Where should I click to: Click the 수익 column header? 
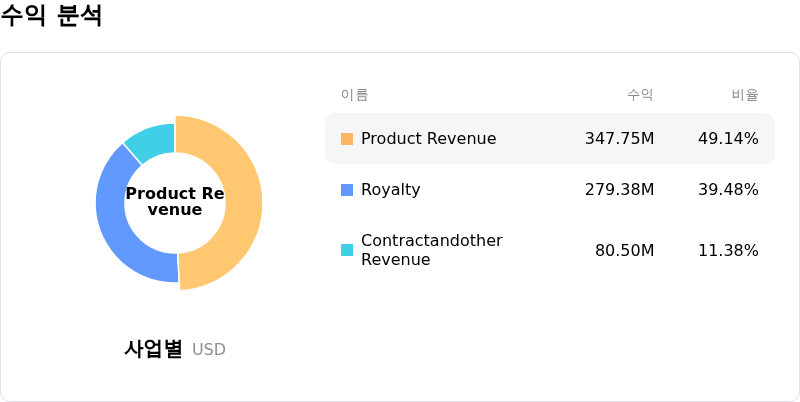coord(640,95)
